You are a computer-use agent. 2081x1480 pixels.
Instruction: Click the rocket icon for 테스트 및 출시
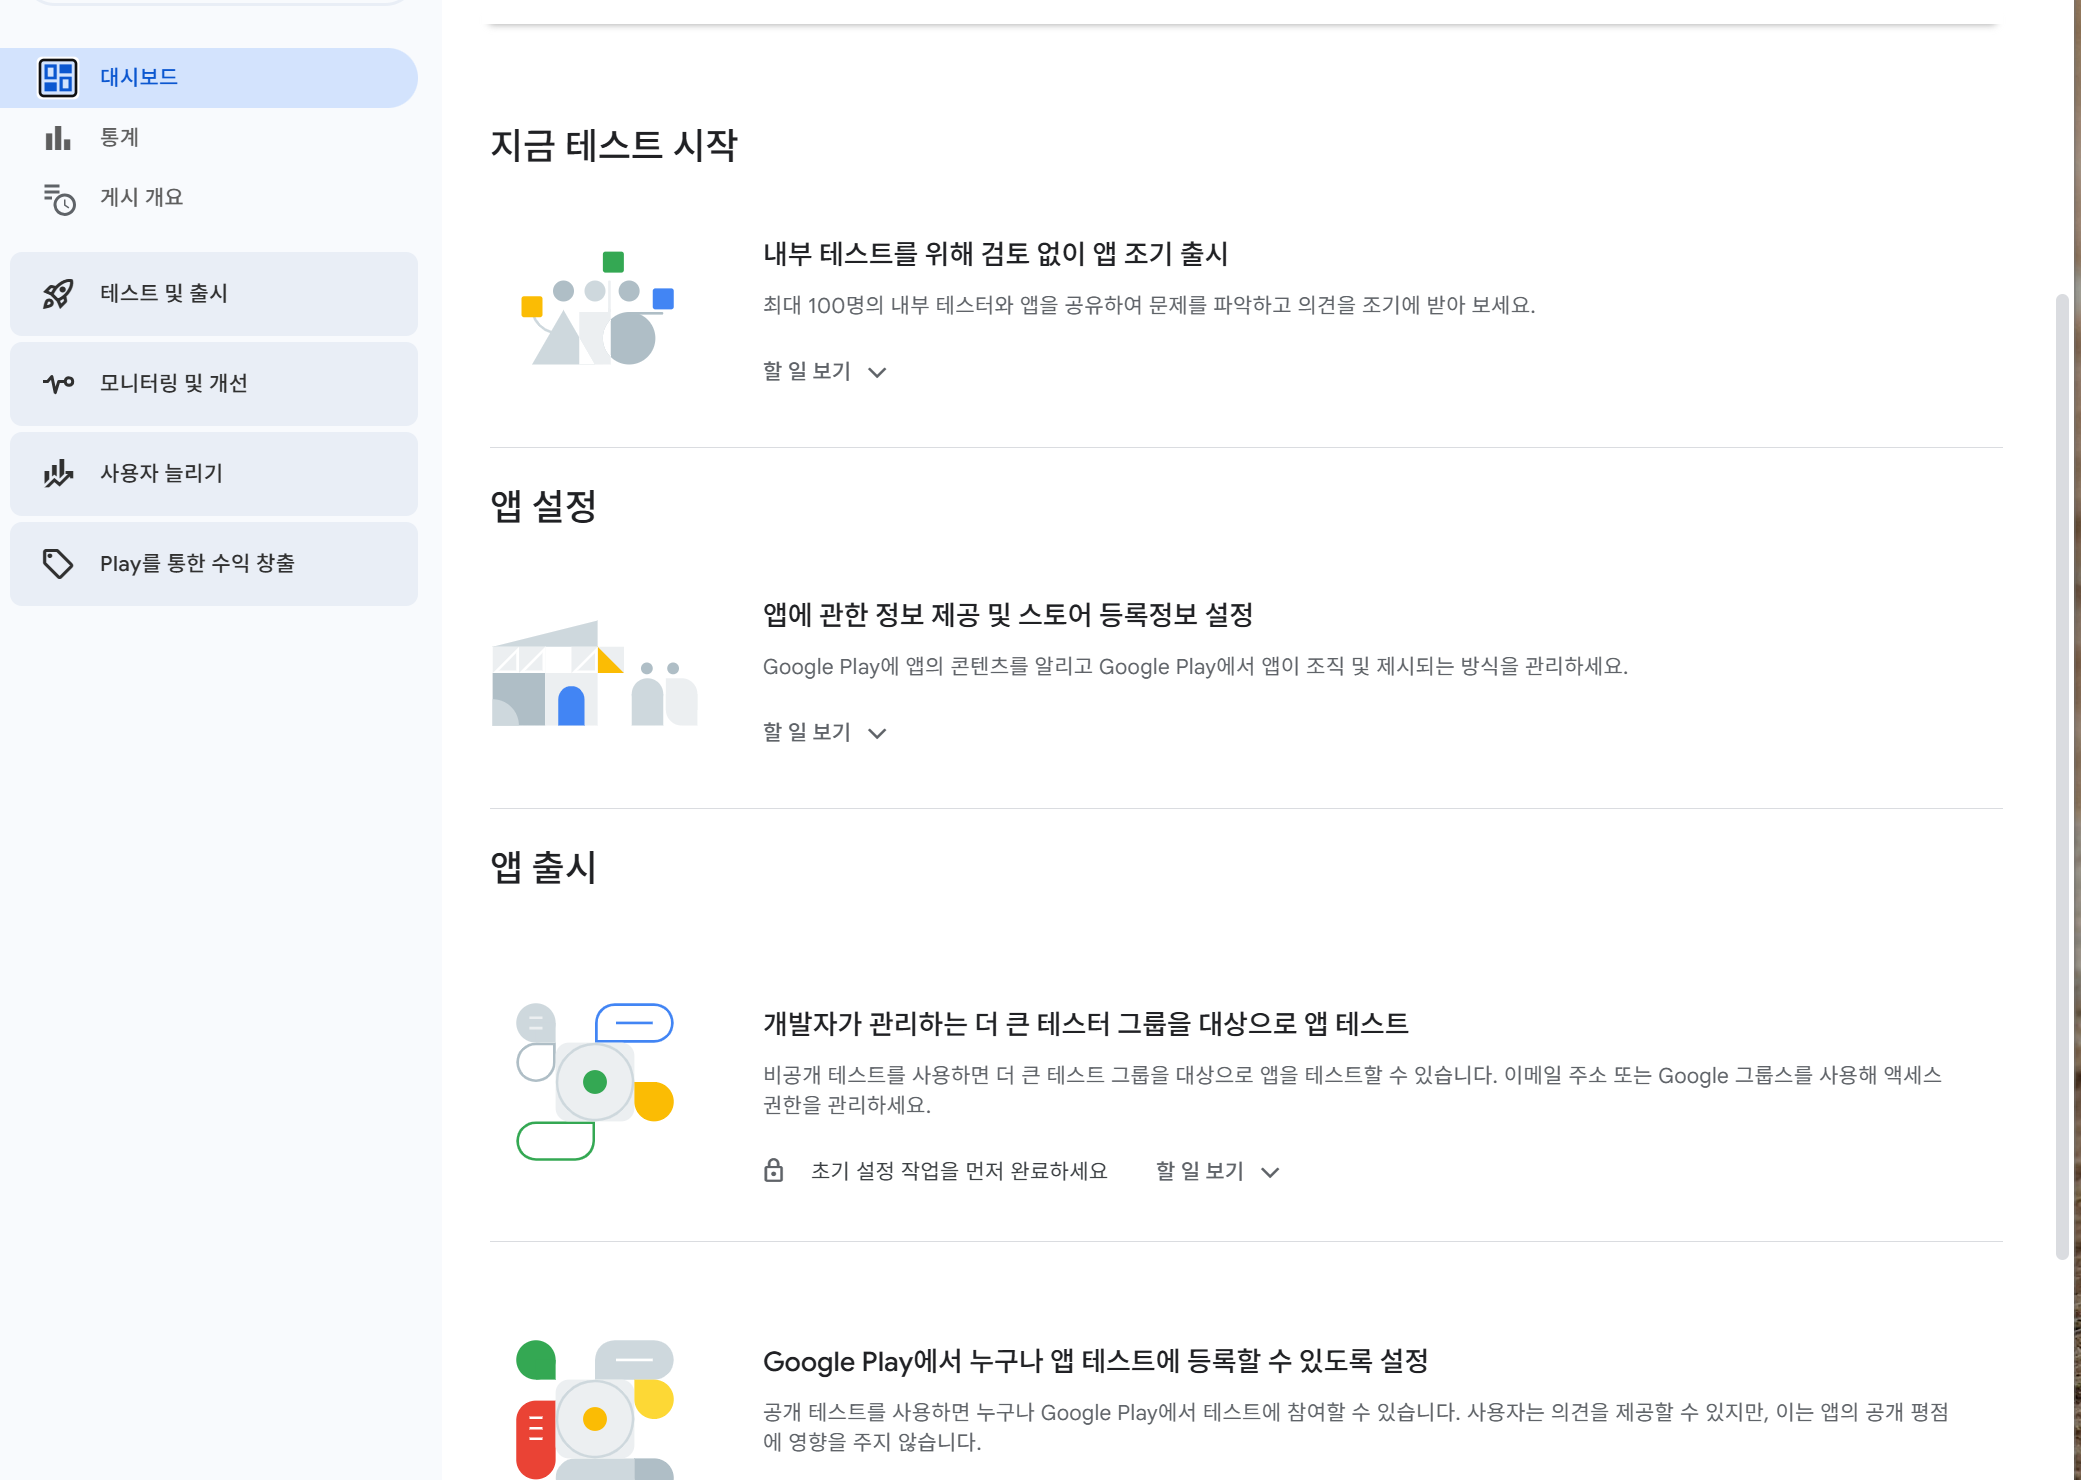pos(58,293)
